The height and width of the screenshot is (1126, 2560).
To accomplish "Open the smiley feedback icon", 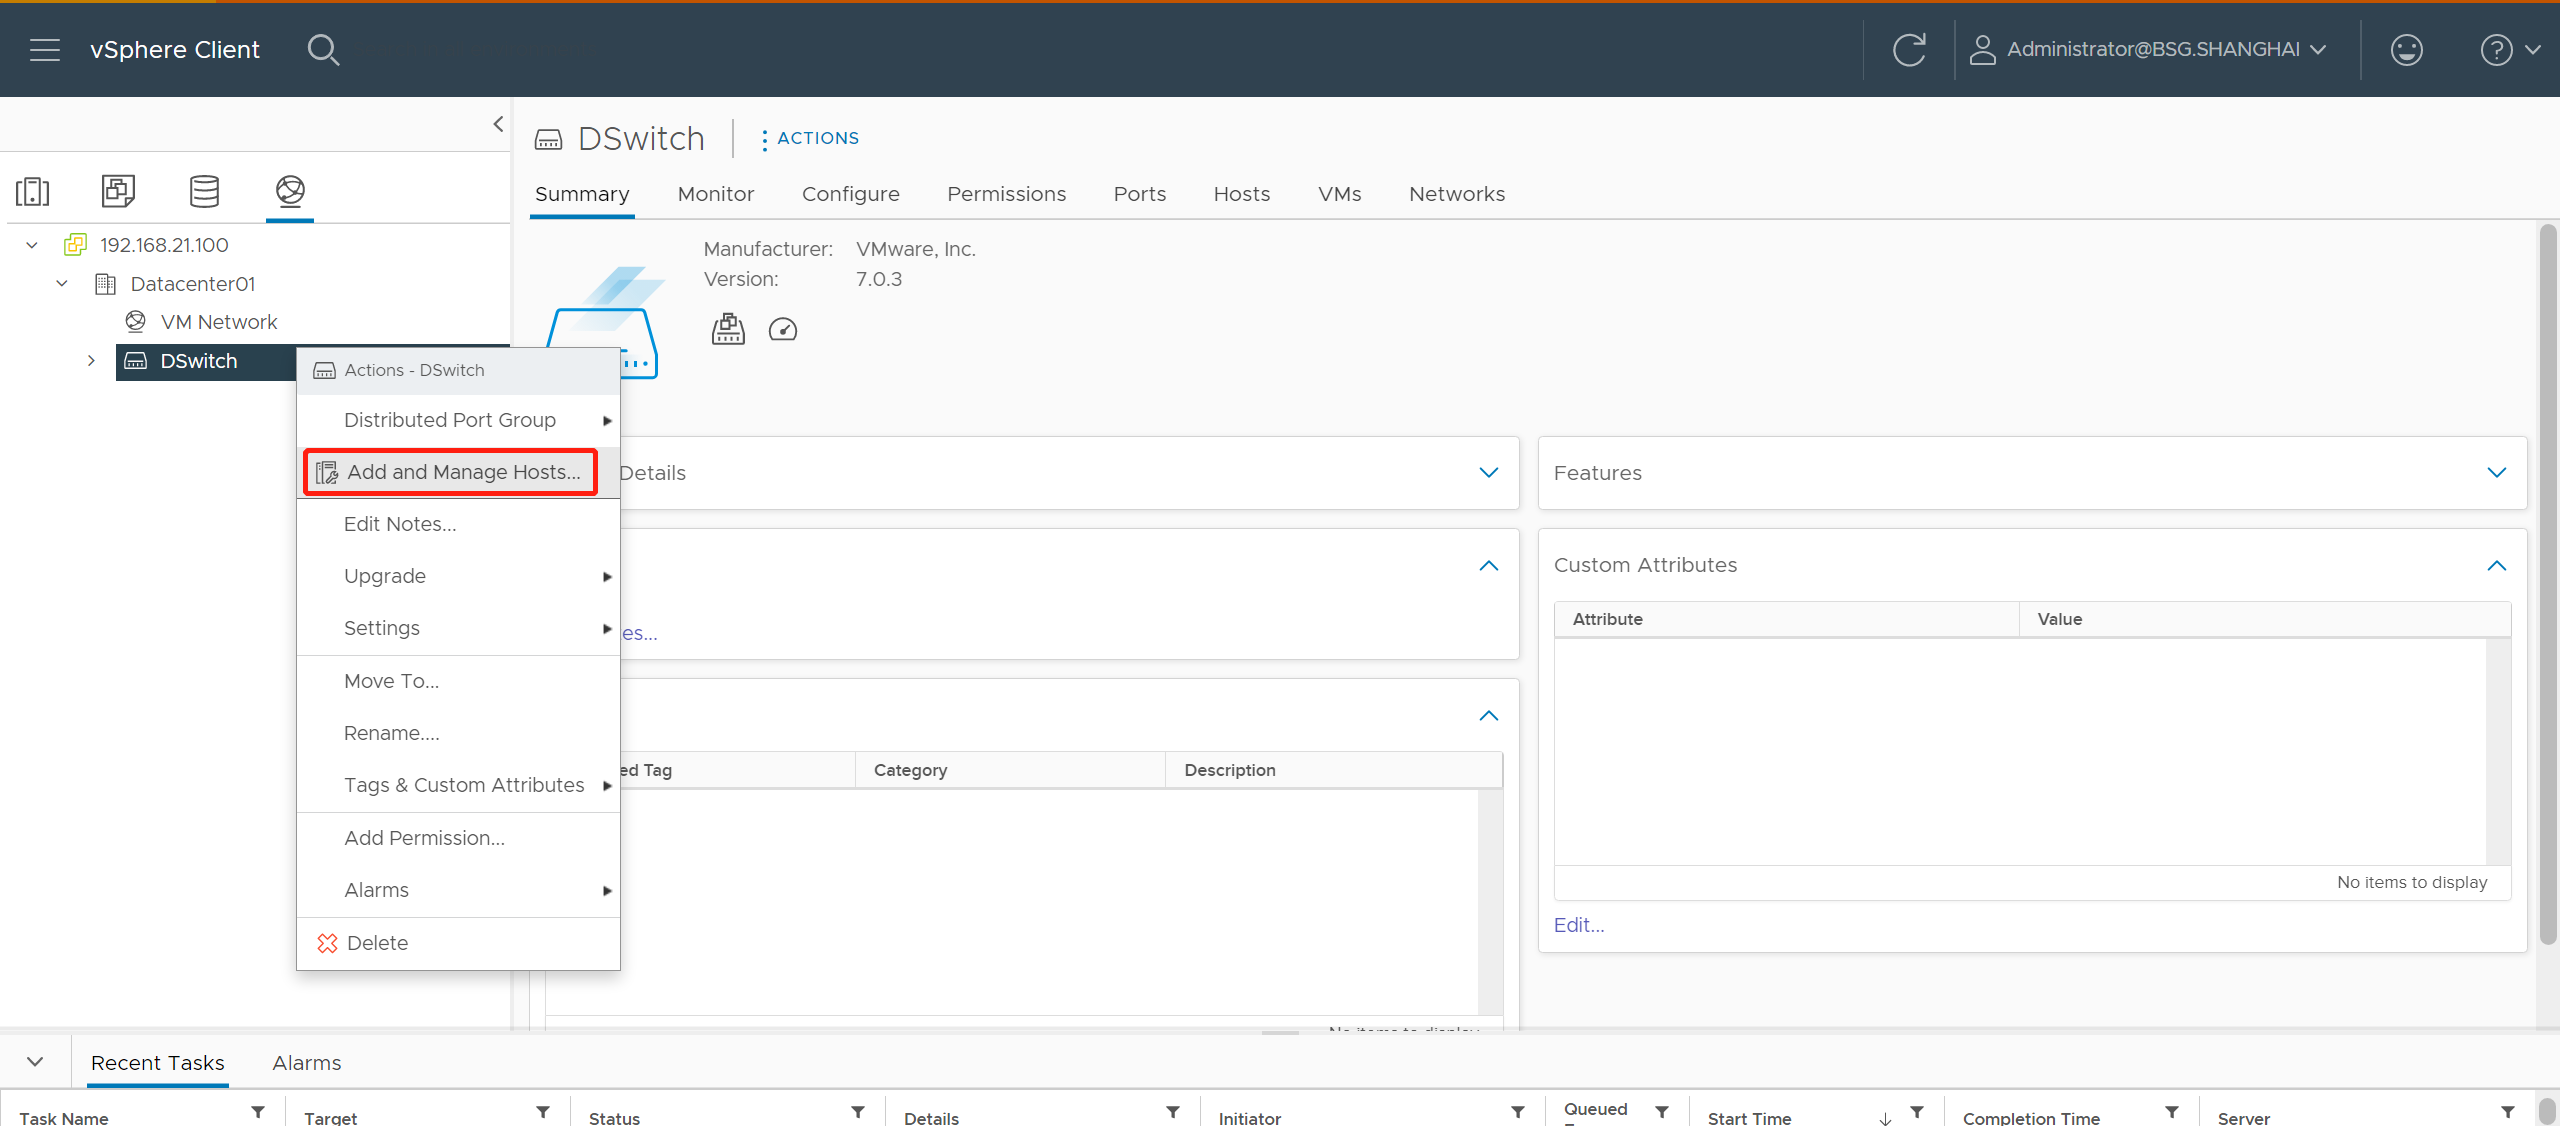I will point(2406,49).
